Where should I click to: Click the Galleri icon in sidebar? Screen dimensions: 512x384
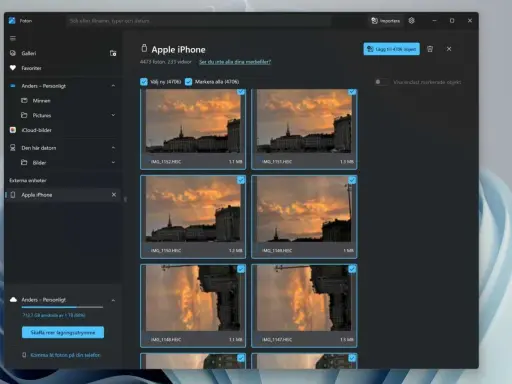tap(13, 53)
